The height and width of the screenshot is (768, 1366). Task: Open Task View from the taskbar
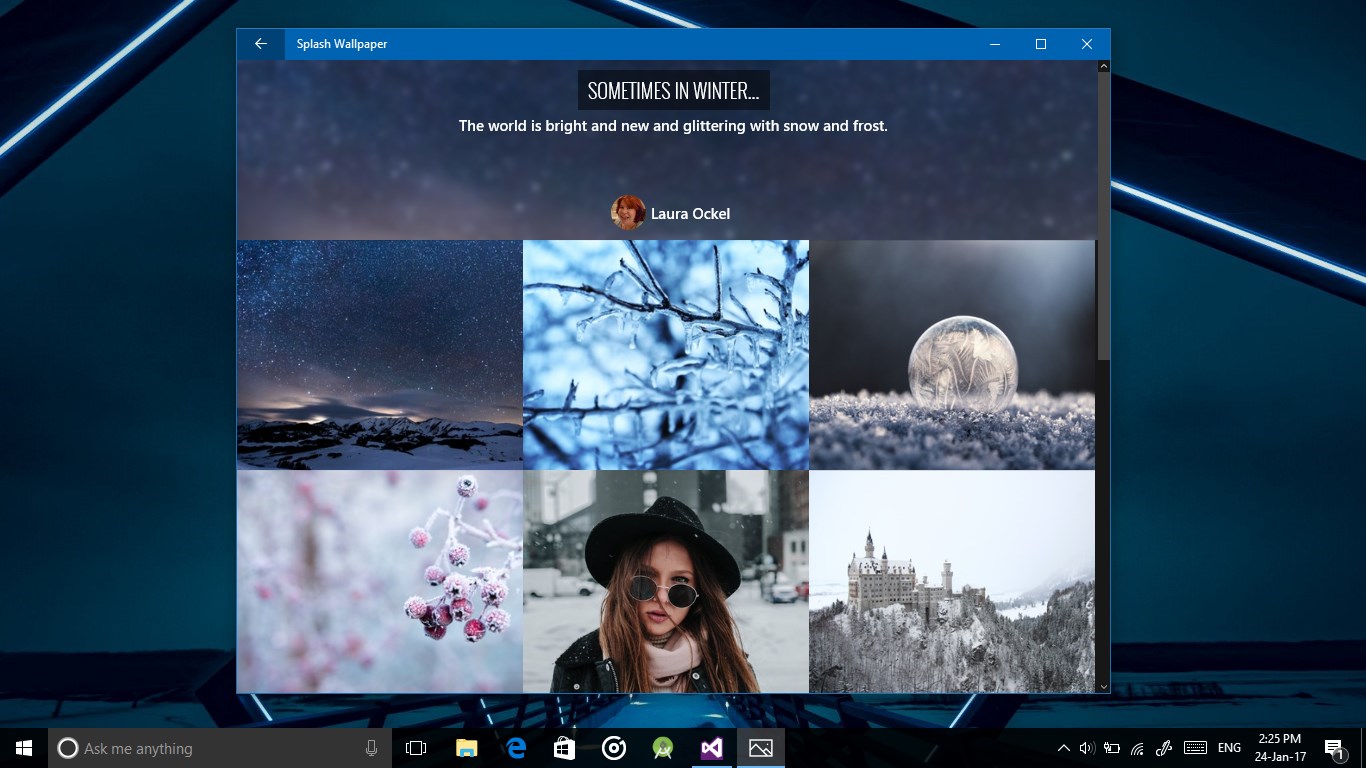[x=416, y=748]
